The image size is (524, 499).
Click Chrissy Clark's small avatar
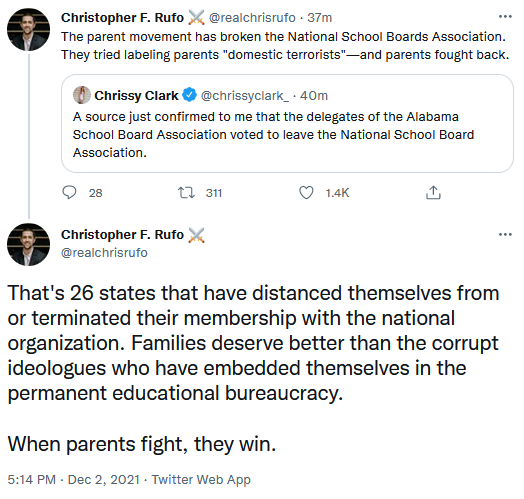[x=82, y=95]
